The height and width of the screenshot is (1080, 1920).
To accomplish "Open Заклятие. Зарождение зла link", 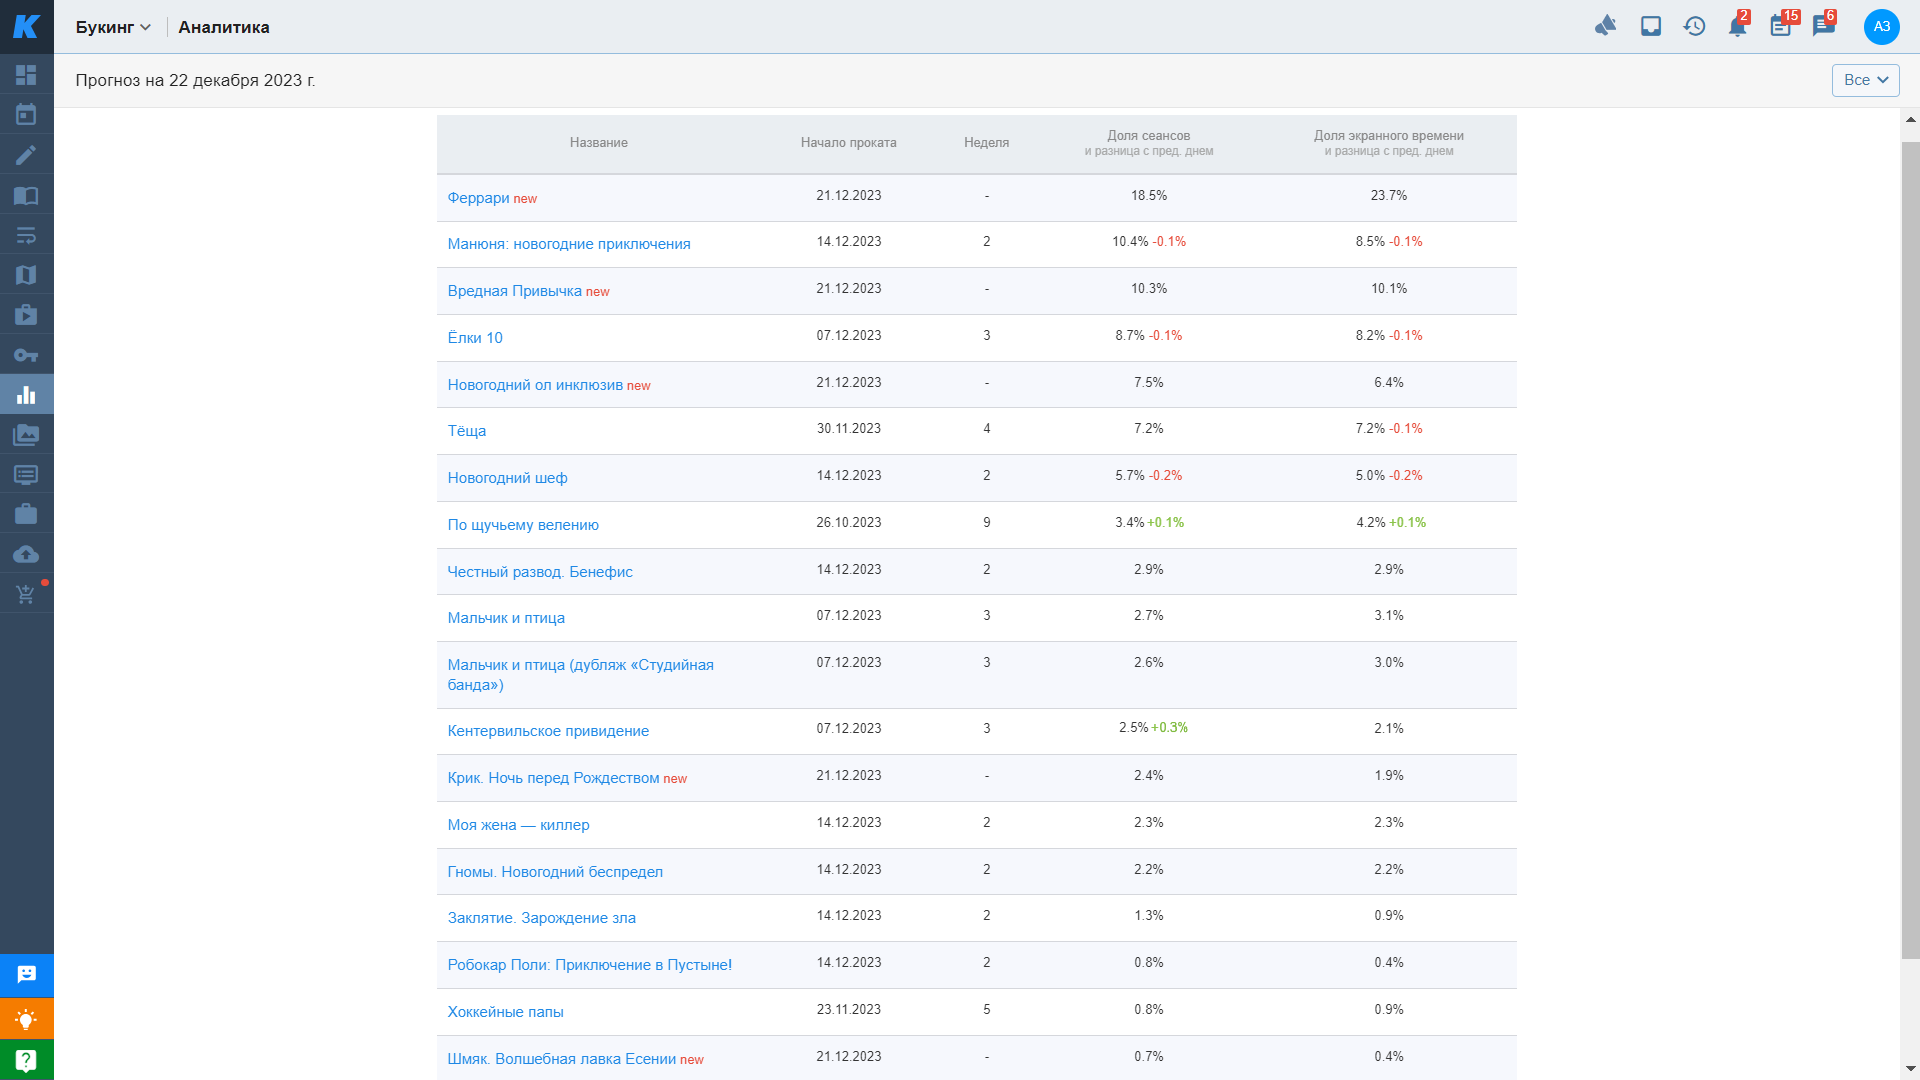I will click(541, 918).
